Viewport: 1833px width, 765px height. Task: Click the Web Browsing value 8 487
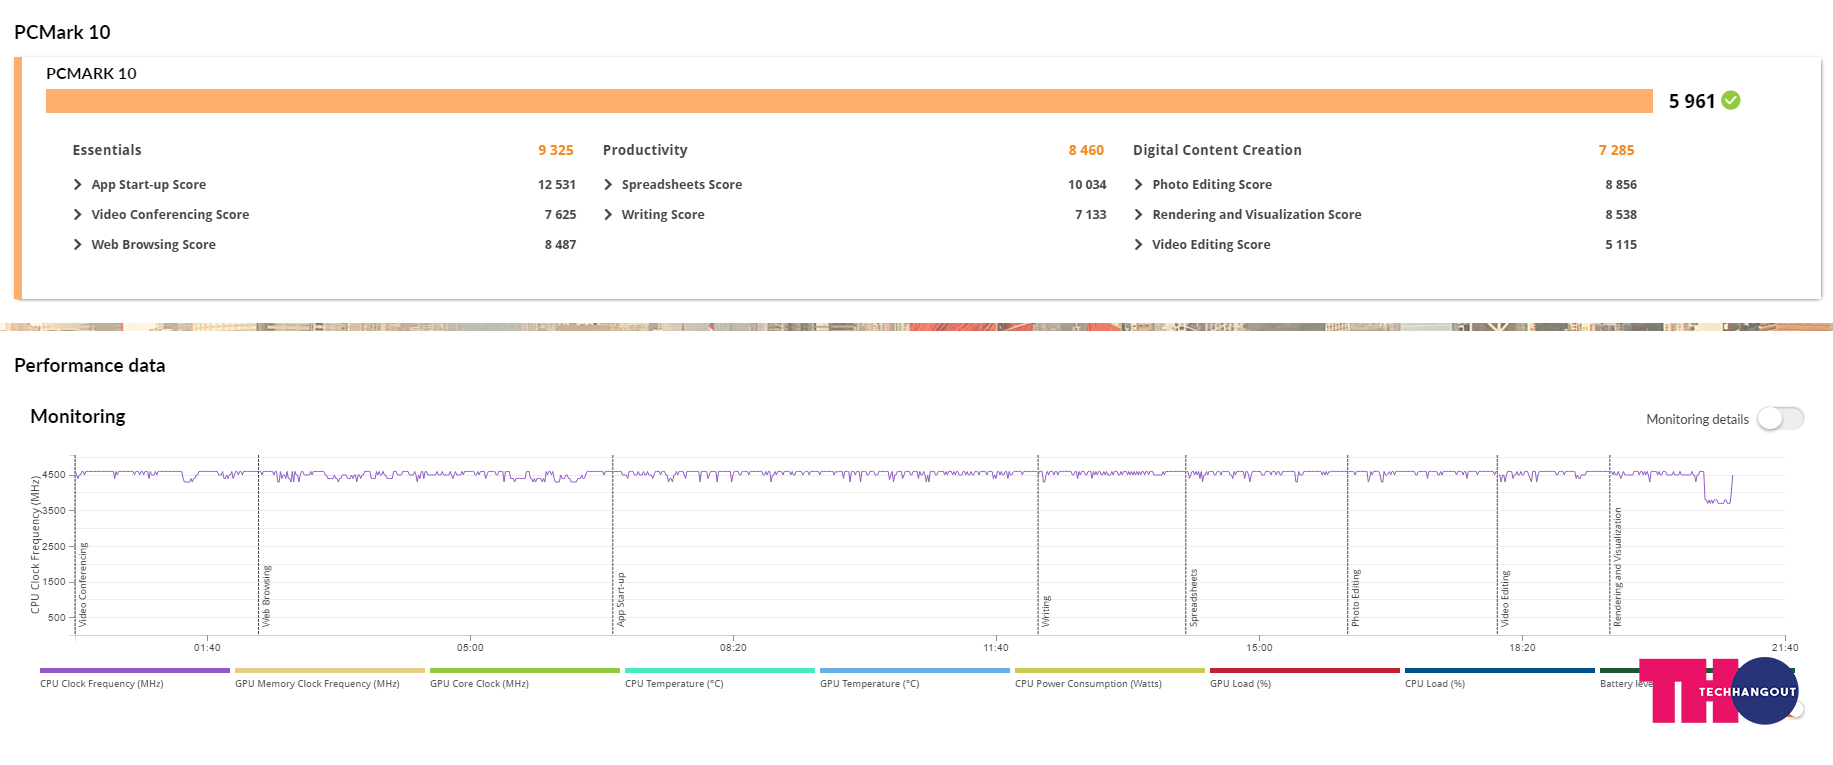coord(560,245)
